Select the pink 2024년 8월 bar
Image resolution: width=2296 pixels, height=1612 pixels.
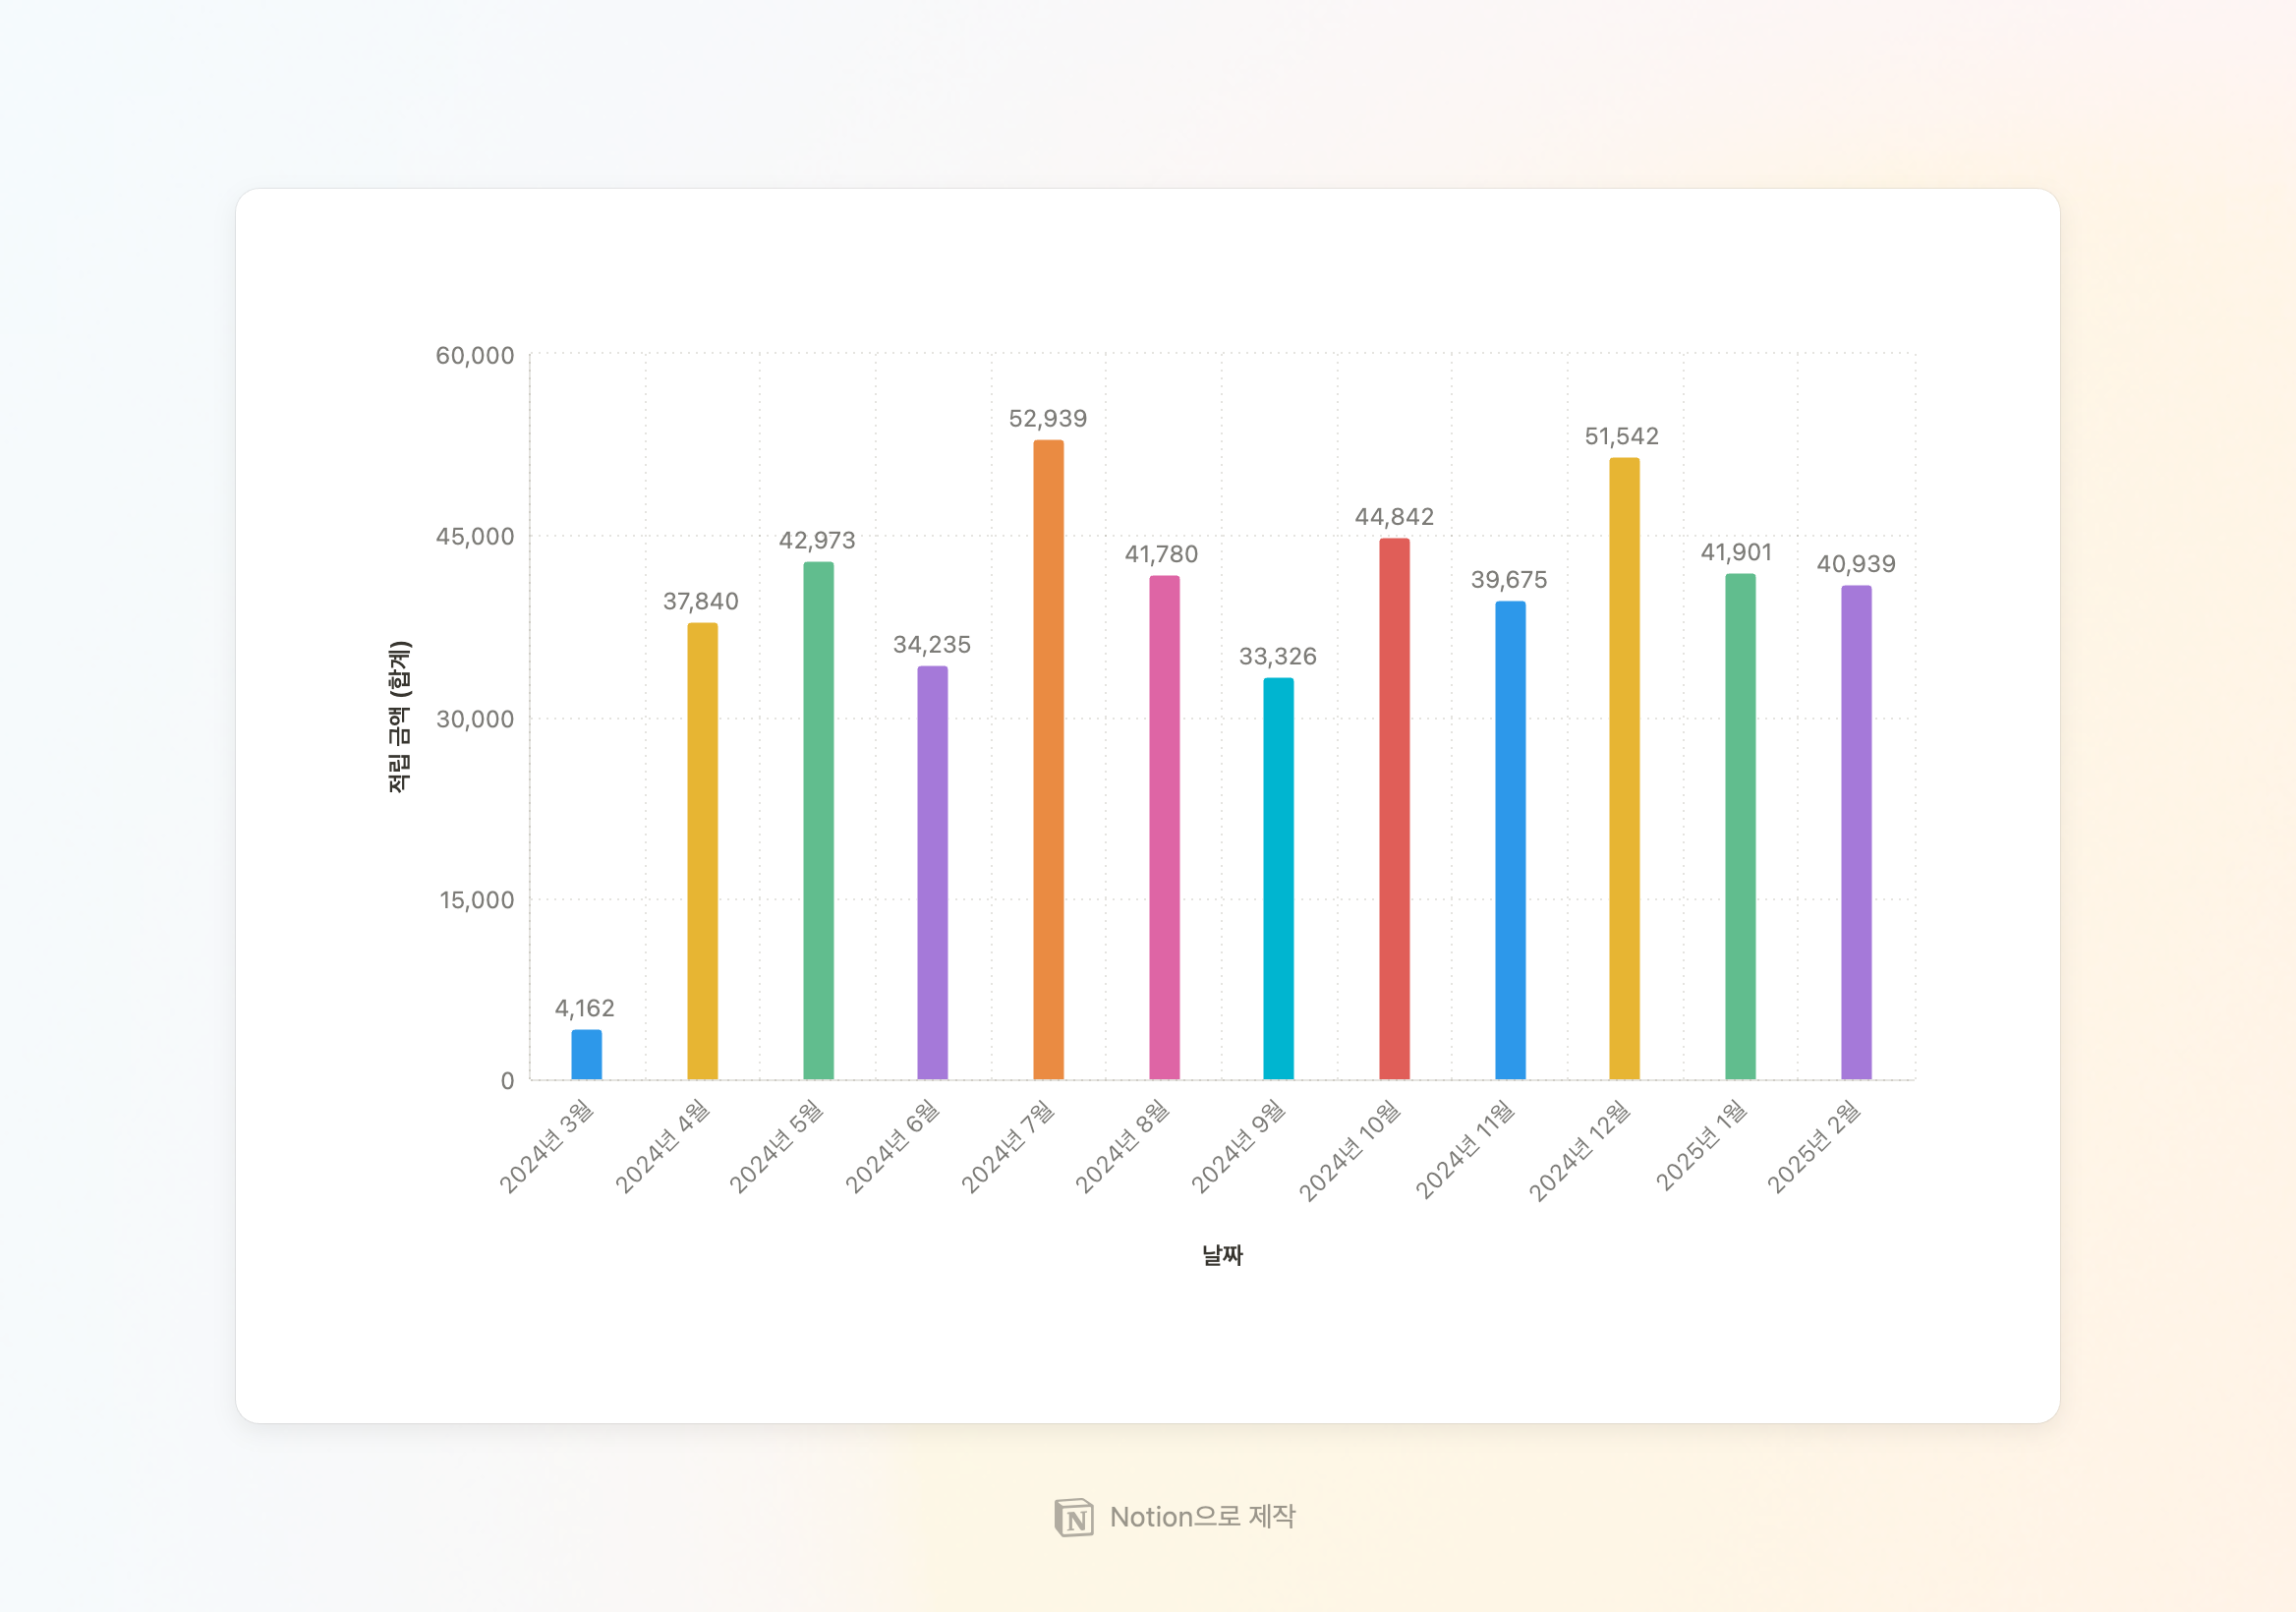coord(1164,827)
